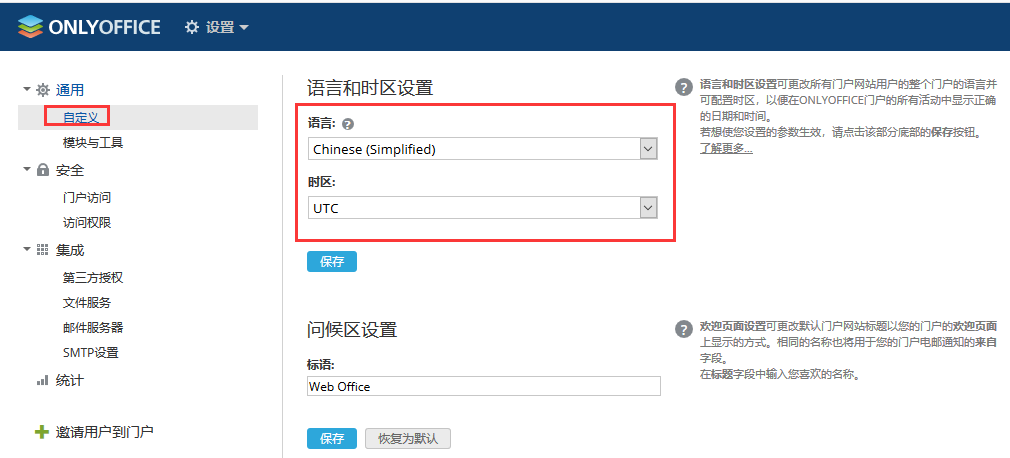This screenshot has width=1010, height=458.
Task: Click the help icon next to 欢迎页面设置 description
Action: [x=684, y=329]
